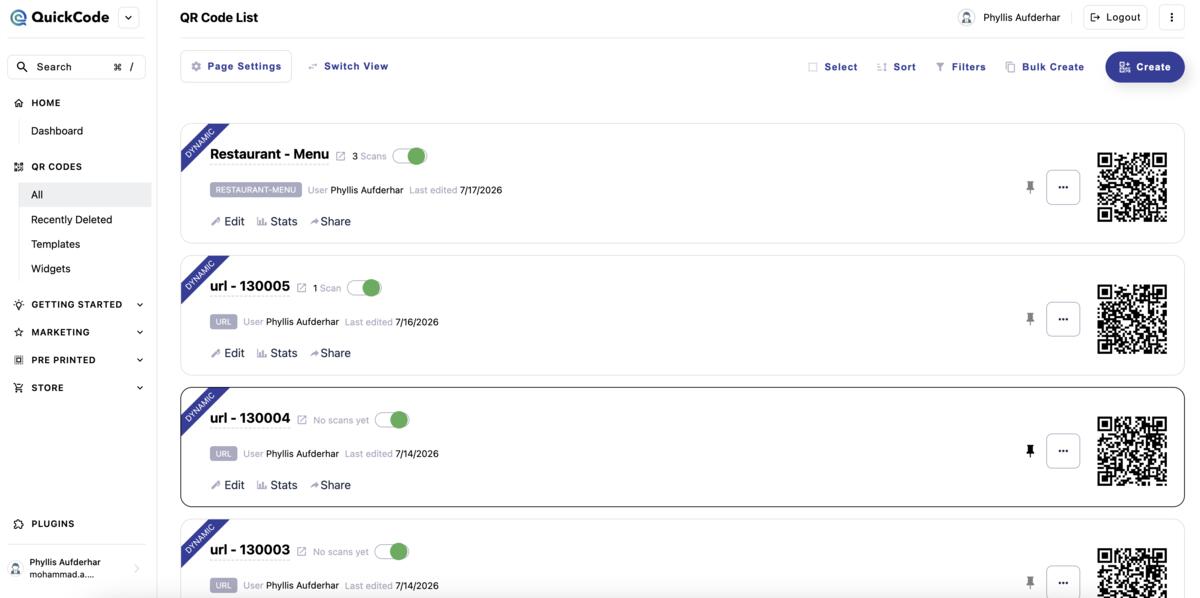Click the Home icon in sidebar
This screenshot has height=598, width=1200.
[x=18, y=103]
